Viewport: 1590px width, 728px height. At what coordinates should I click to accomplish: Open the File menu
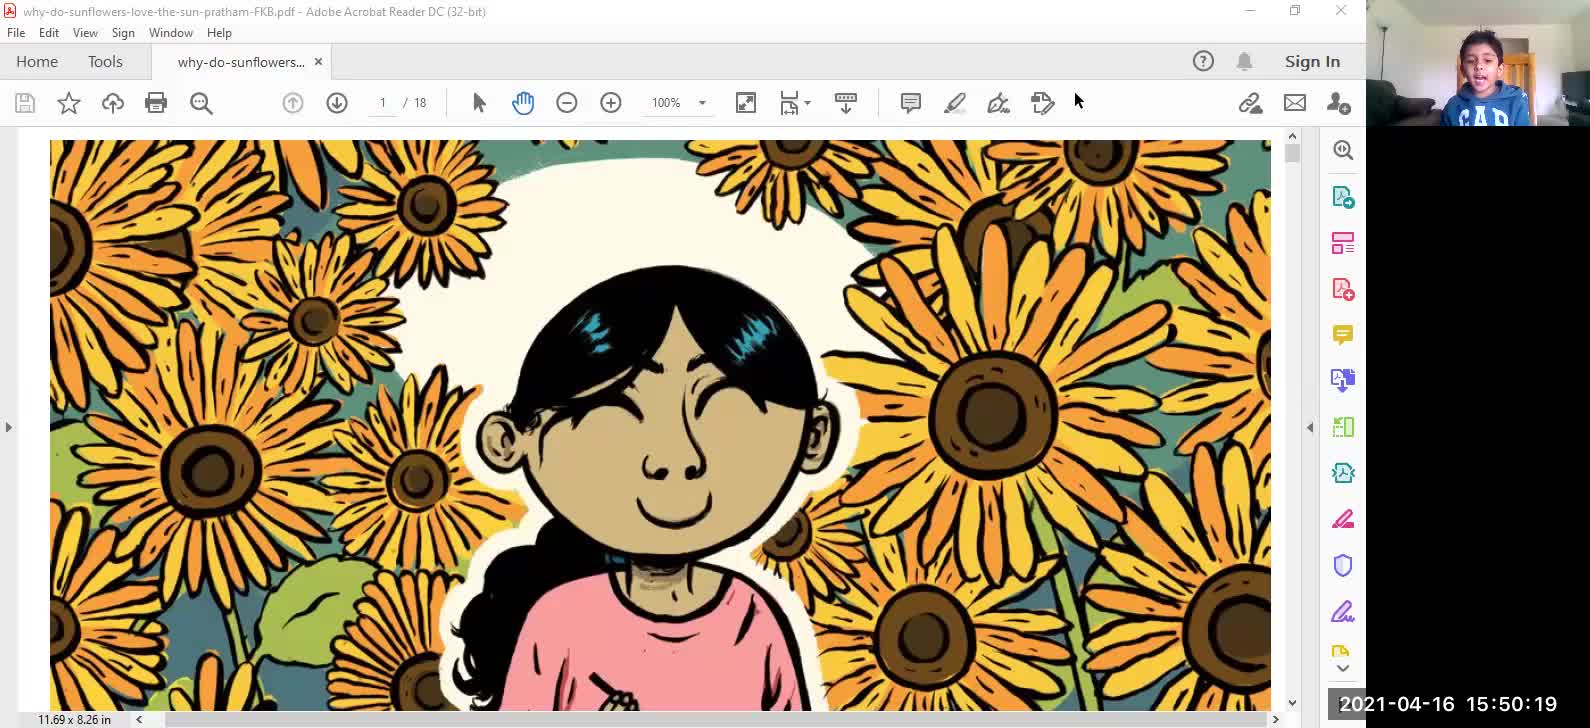click(x=16, y=33)
